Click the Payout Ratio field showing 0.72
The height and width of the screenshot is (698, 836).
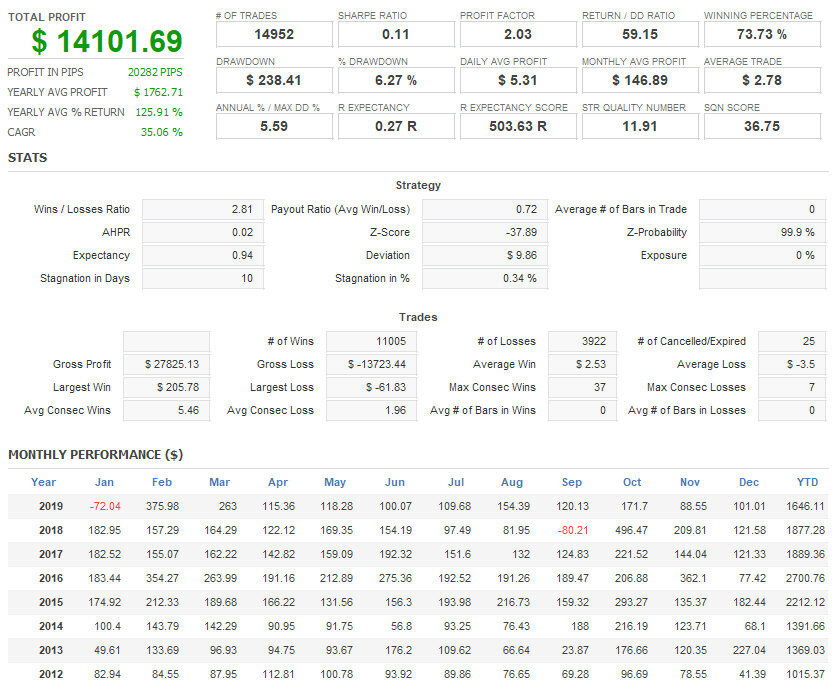485,210
